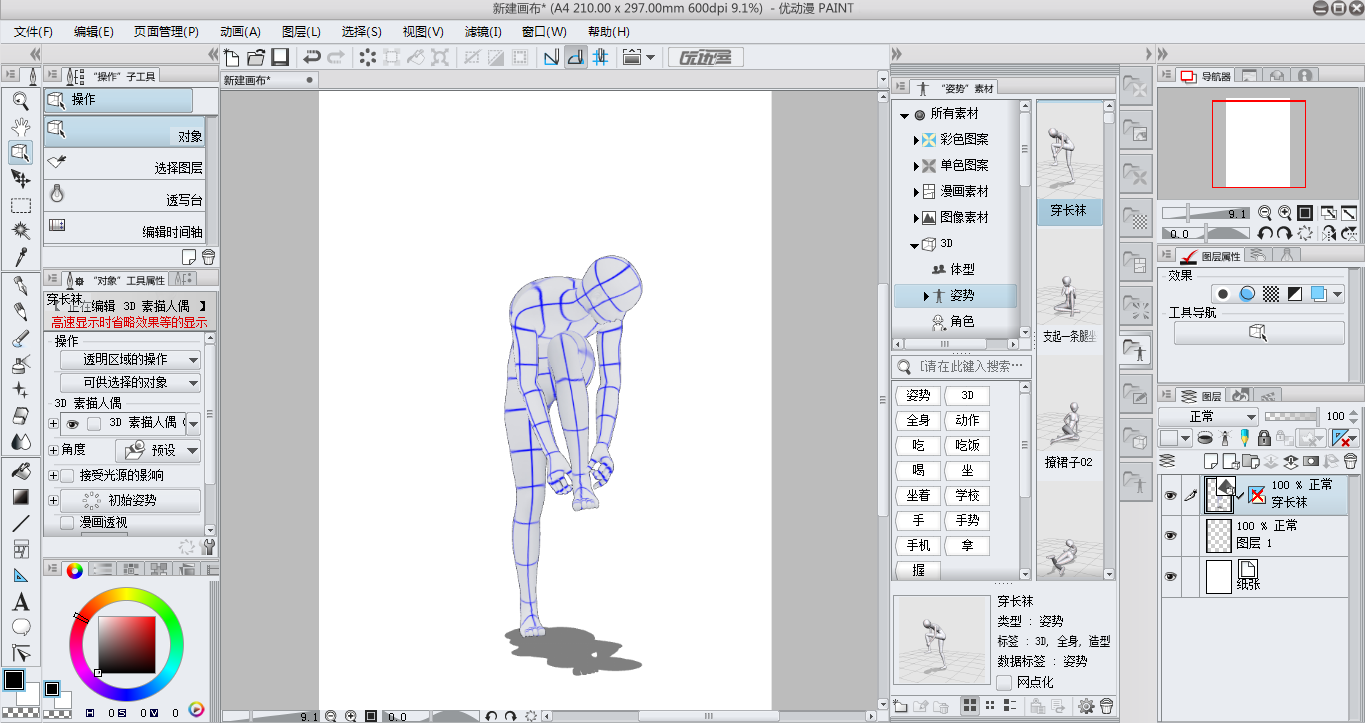This screenshot has height=723, width=1365.
Task: Click the 全身 tag button
Action: tap(918, 420)
